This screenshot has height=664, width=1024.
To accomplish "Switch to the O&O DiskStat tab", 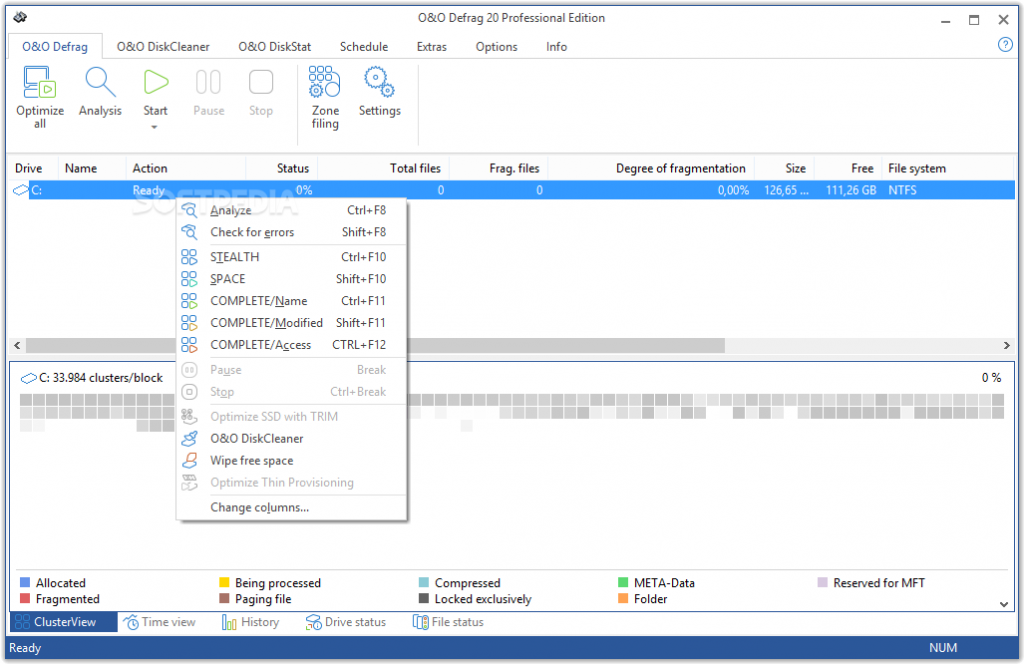I will point(275,46).
